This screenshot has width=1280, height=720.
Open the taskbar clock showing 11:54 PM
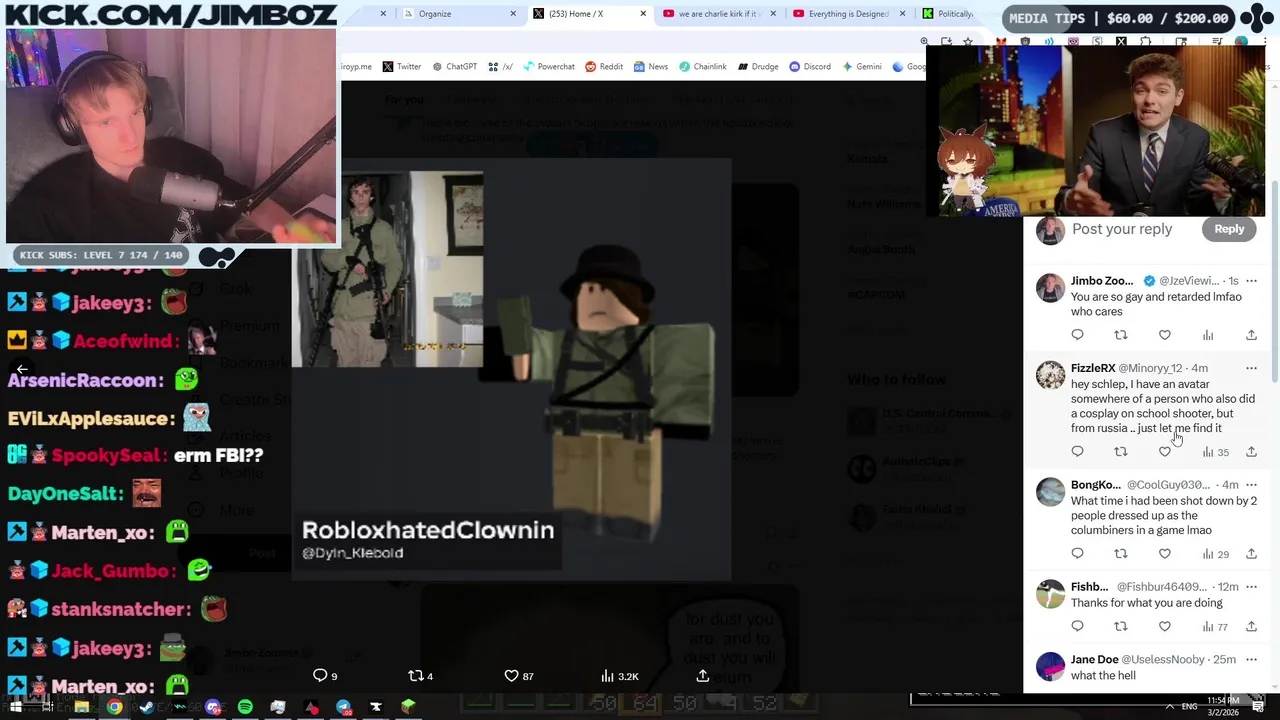[1224, 706]
